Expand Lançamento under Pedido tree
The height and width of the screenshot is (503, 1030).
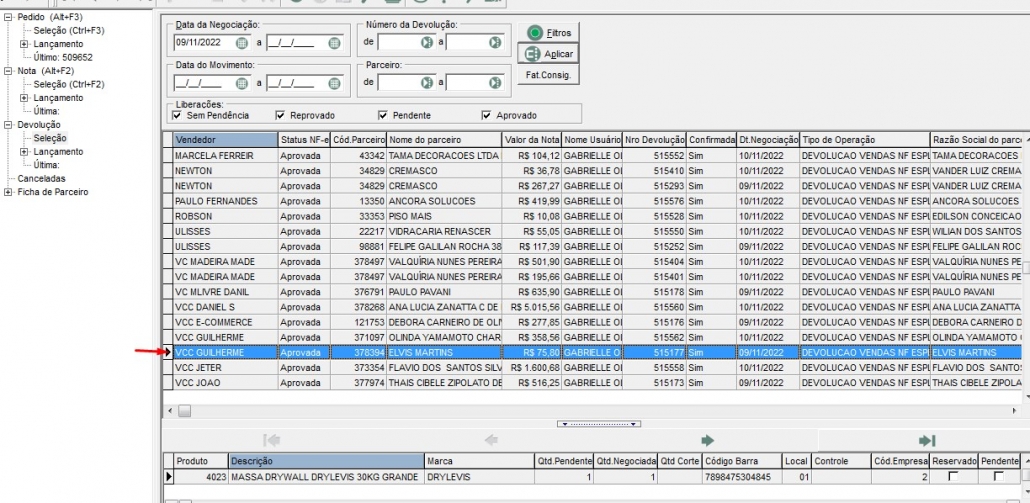[24, 45]
